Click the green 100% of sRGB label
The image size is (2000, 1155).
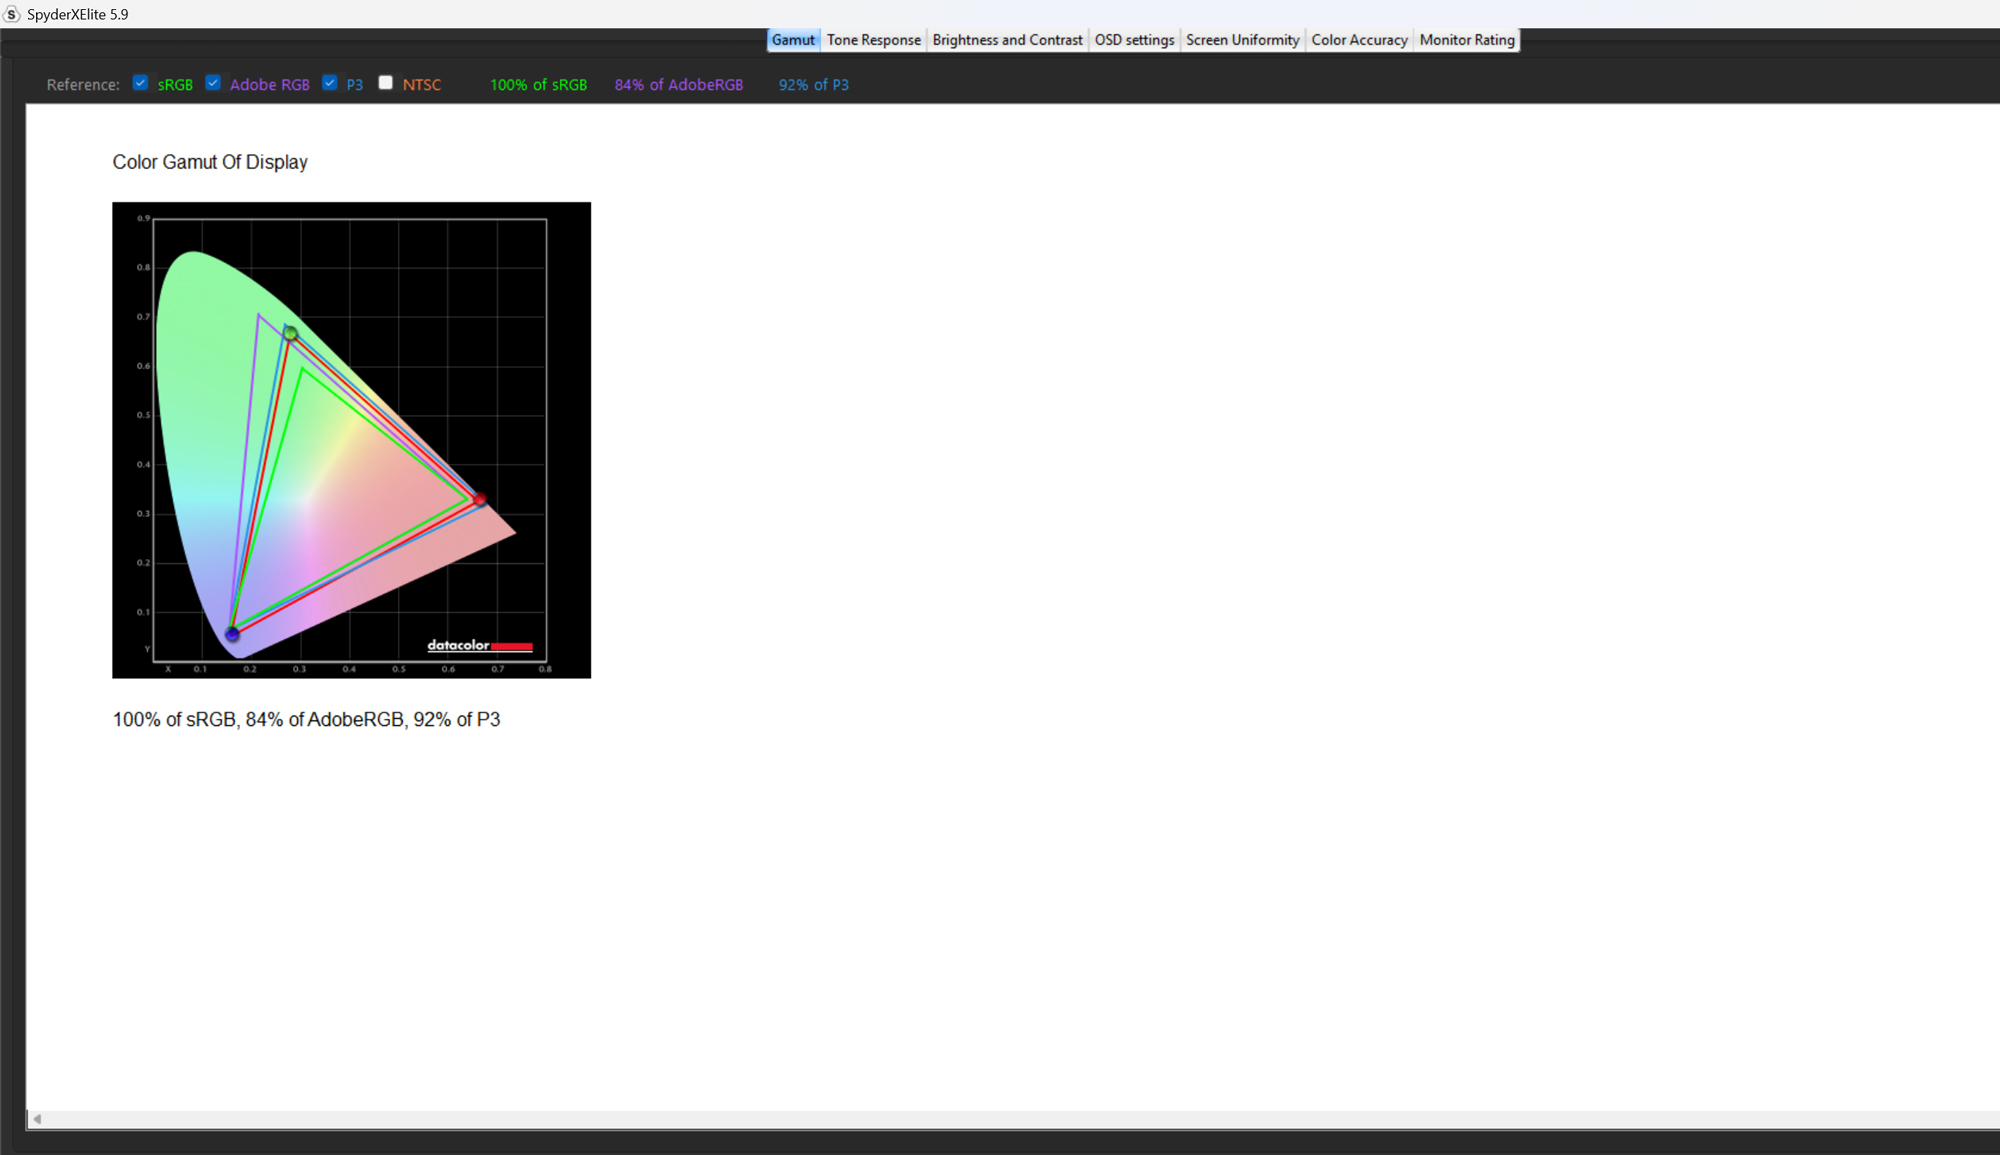pyautogui.click(x=538, y=85)
